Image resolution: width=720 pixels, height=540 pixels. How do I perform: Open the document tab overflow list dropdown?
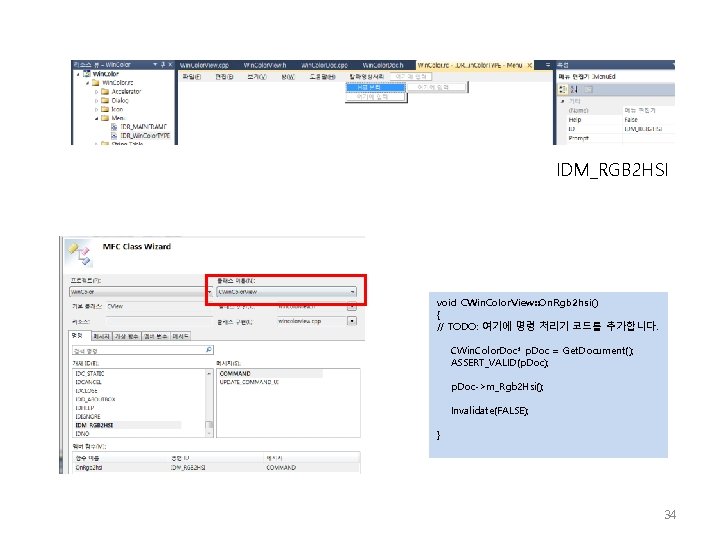pos(548,65)
